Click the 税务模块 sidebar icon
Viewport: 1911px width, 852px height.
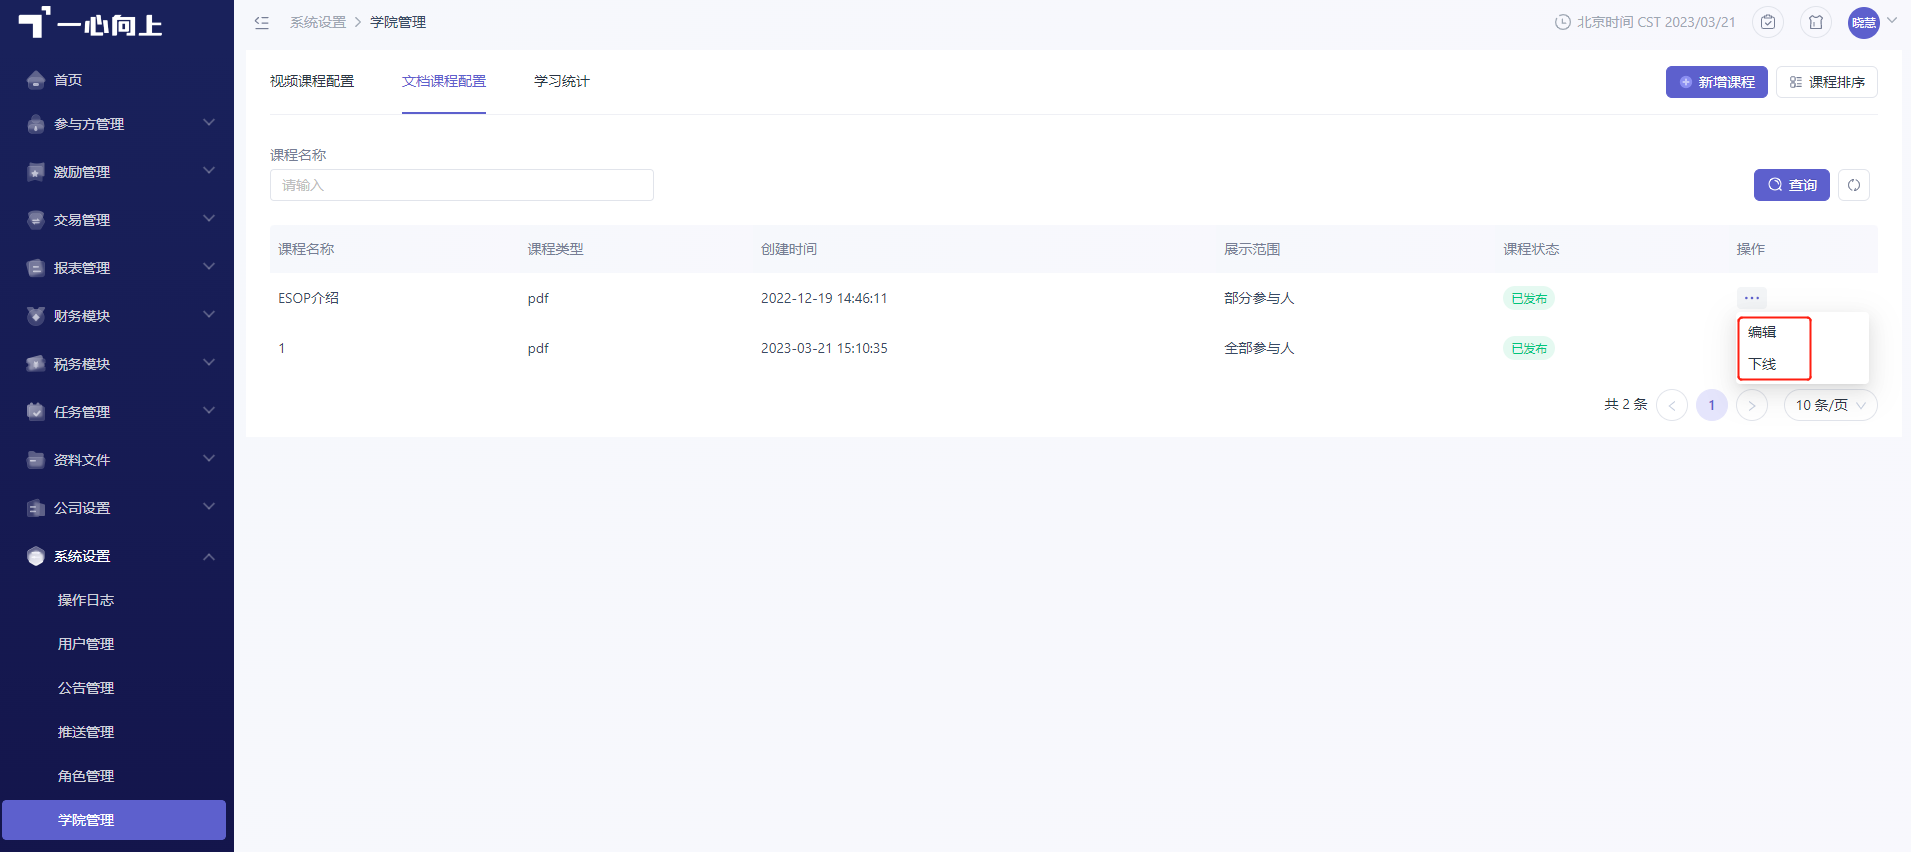click(36, 364)
